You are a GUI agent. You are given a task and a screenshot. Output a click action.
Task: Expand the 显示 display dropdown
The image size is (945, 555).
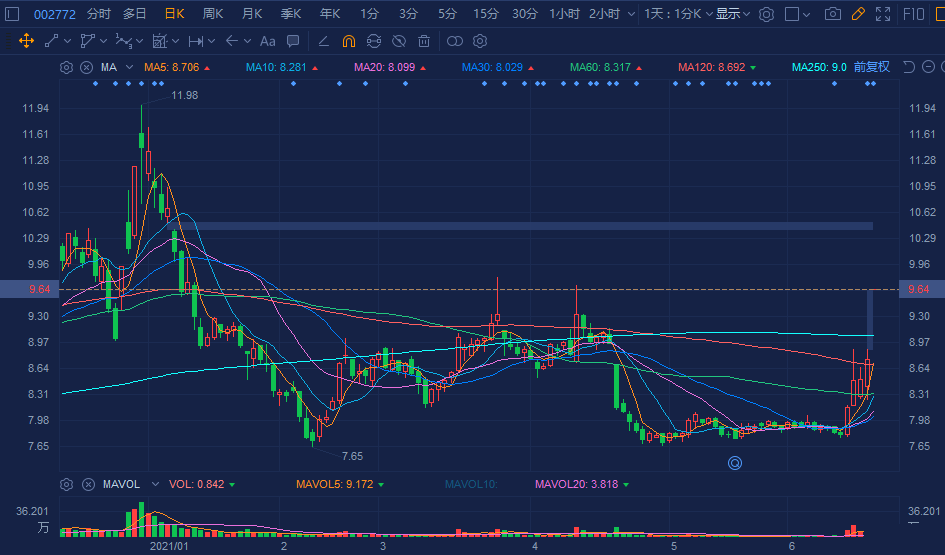[x=732, y=14]
